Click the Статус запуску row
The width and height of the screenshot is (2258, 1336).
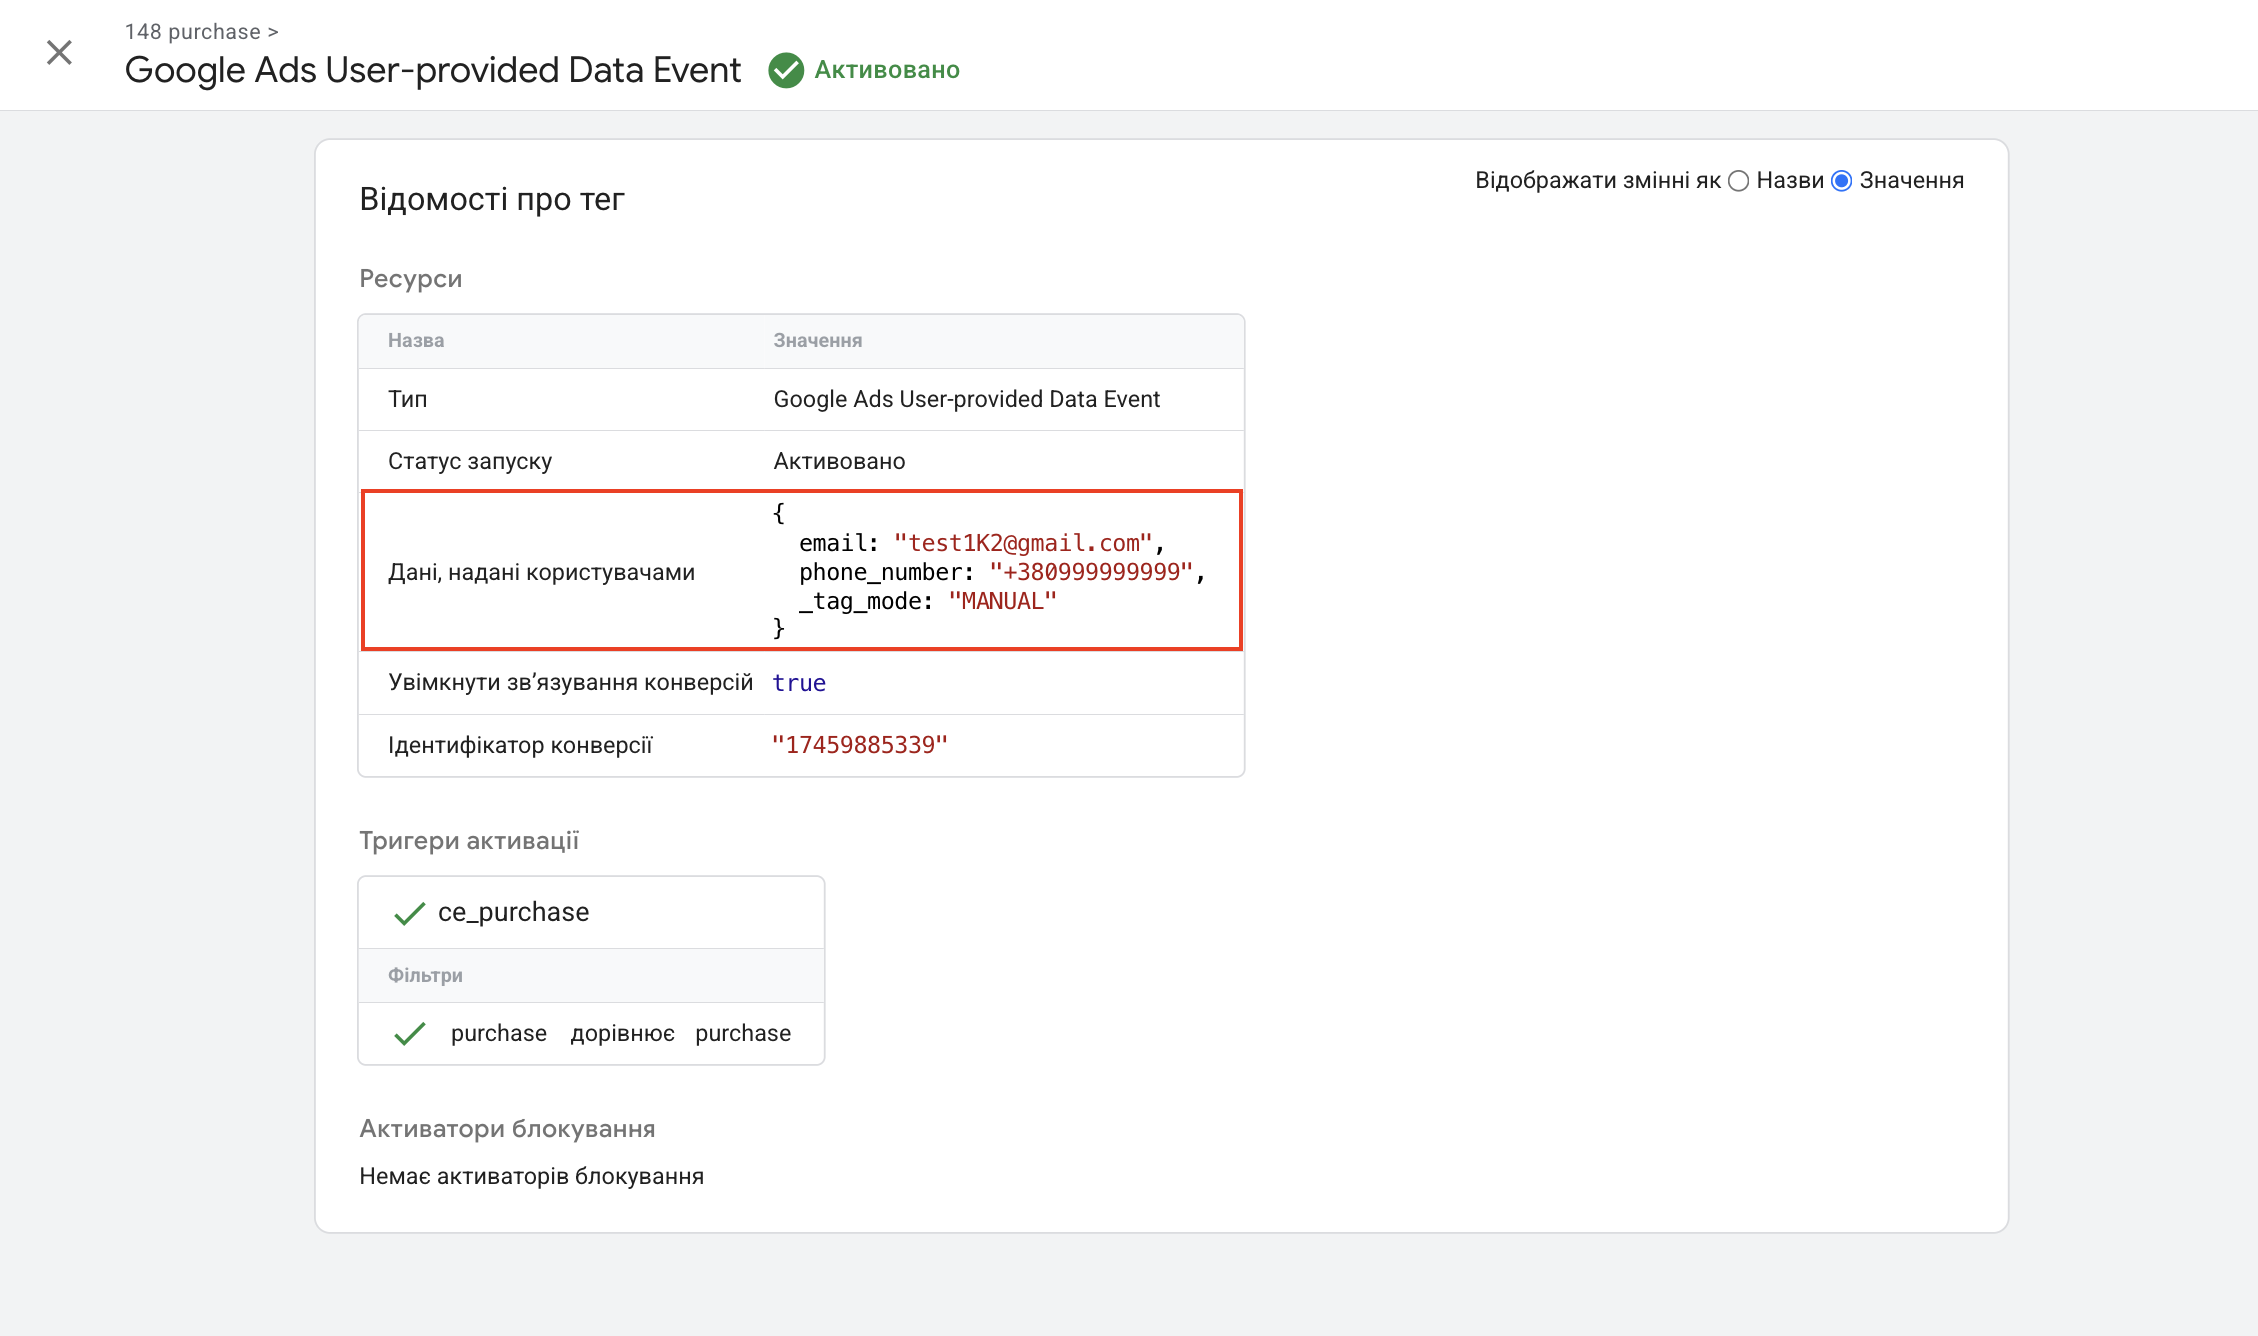470,461
